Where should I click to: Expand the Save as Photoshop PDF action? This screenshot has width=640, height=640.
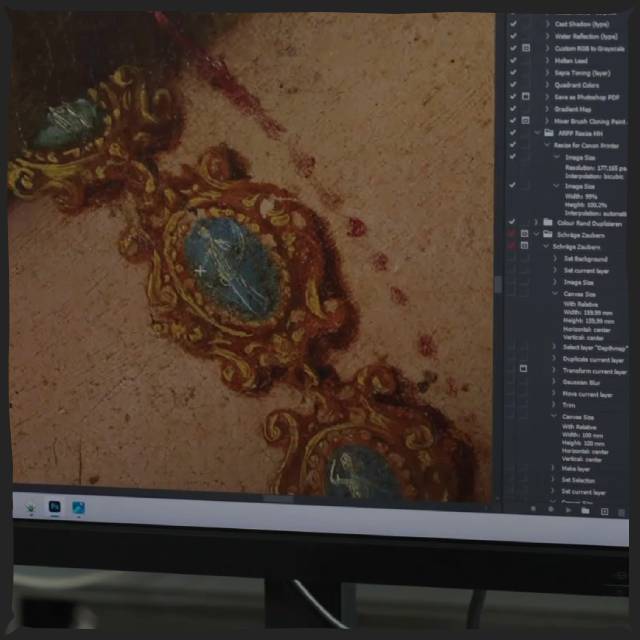547,97
